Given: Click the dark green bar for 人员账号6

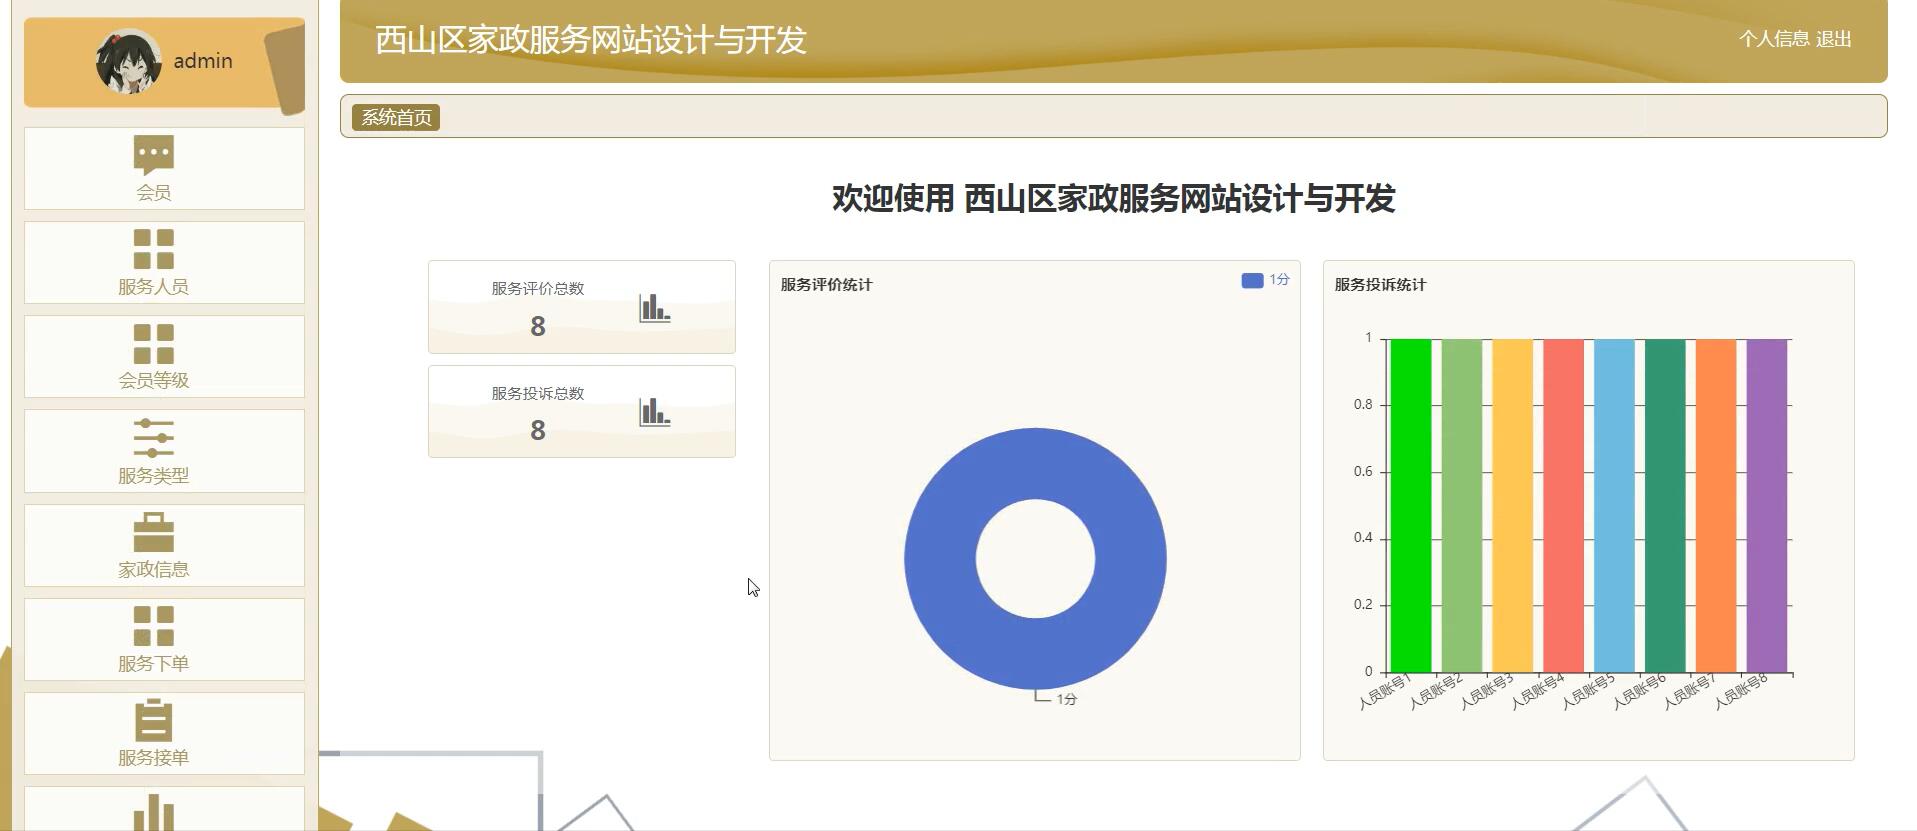Looking at the screenshot, I should pos(1665,506).
